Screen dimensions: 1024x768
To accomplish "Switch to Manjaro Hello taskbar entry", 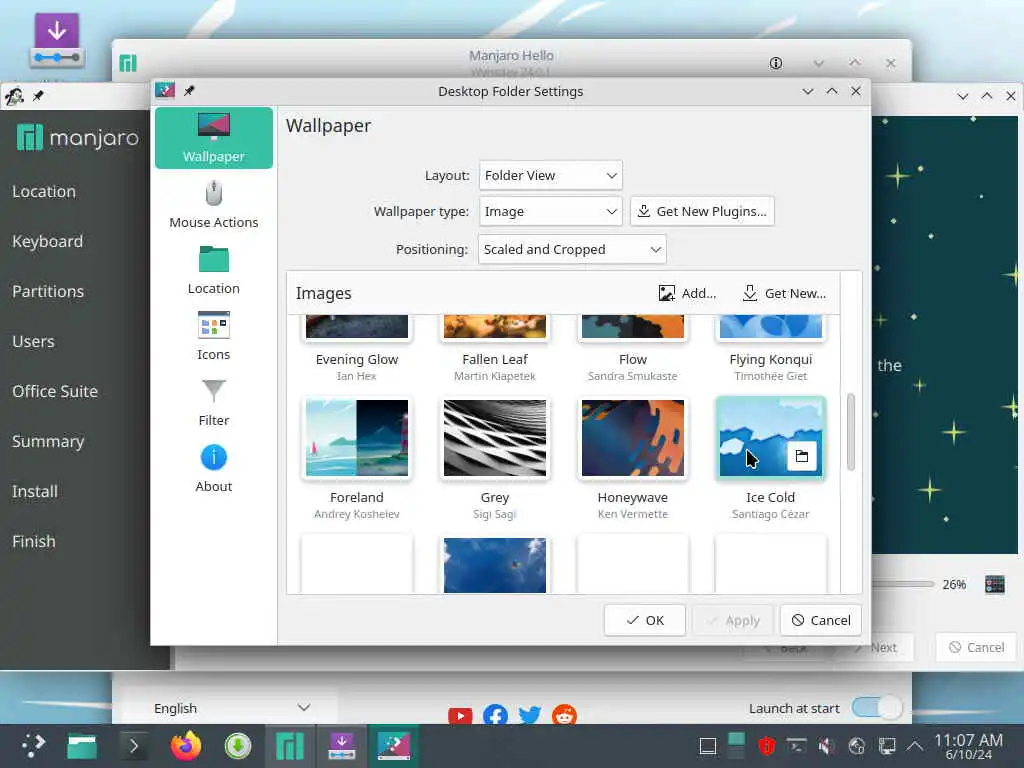I will (x=290, y=746).
